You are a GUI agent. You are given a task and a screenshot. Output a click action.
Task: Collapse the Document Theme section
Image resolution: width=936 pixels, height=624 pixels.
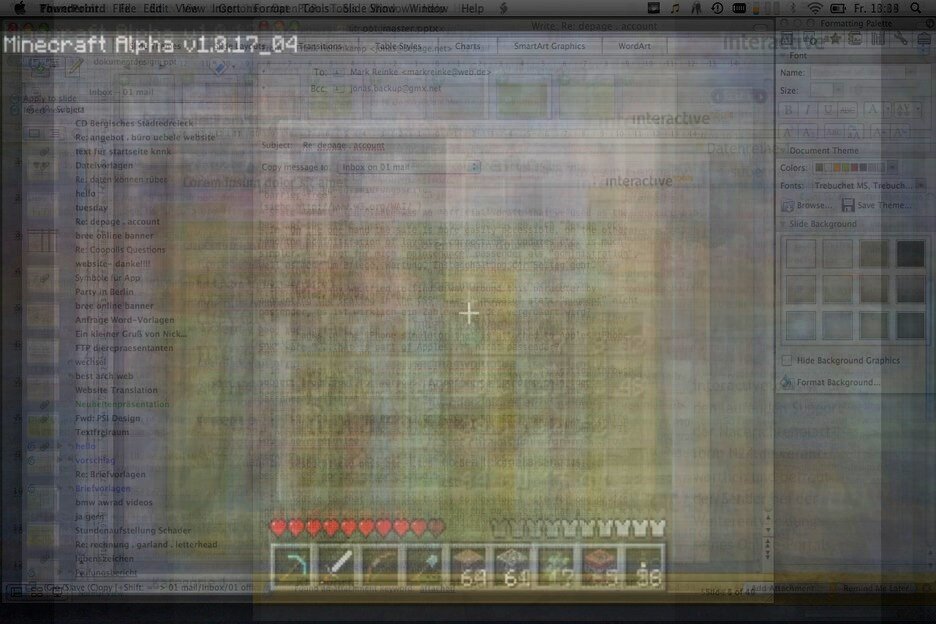click(x=783, y=150)
